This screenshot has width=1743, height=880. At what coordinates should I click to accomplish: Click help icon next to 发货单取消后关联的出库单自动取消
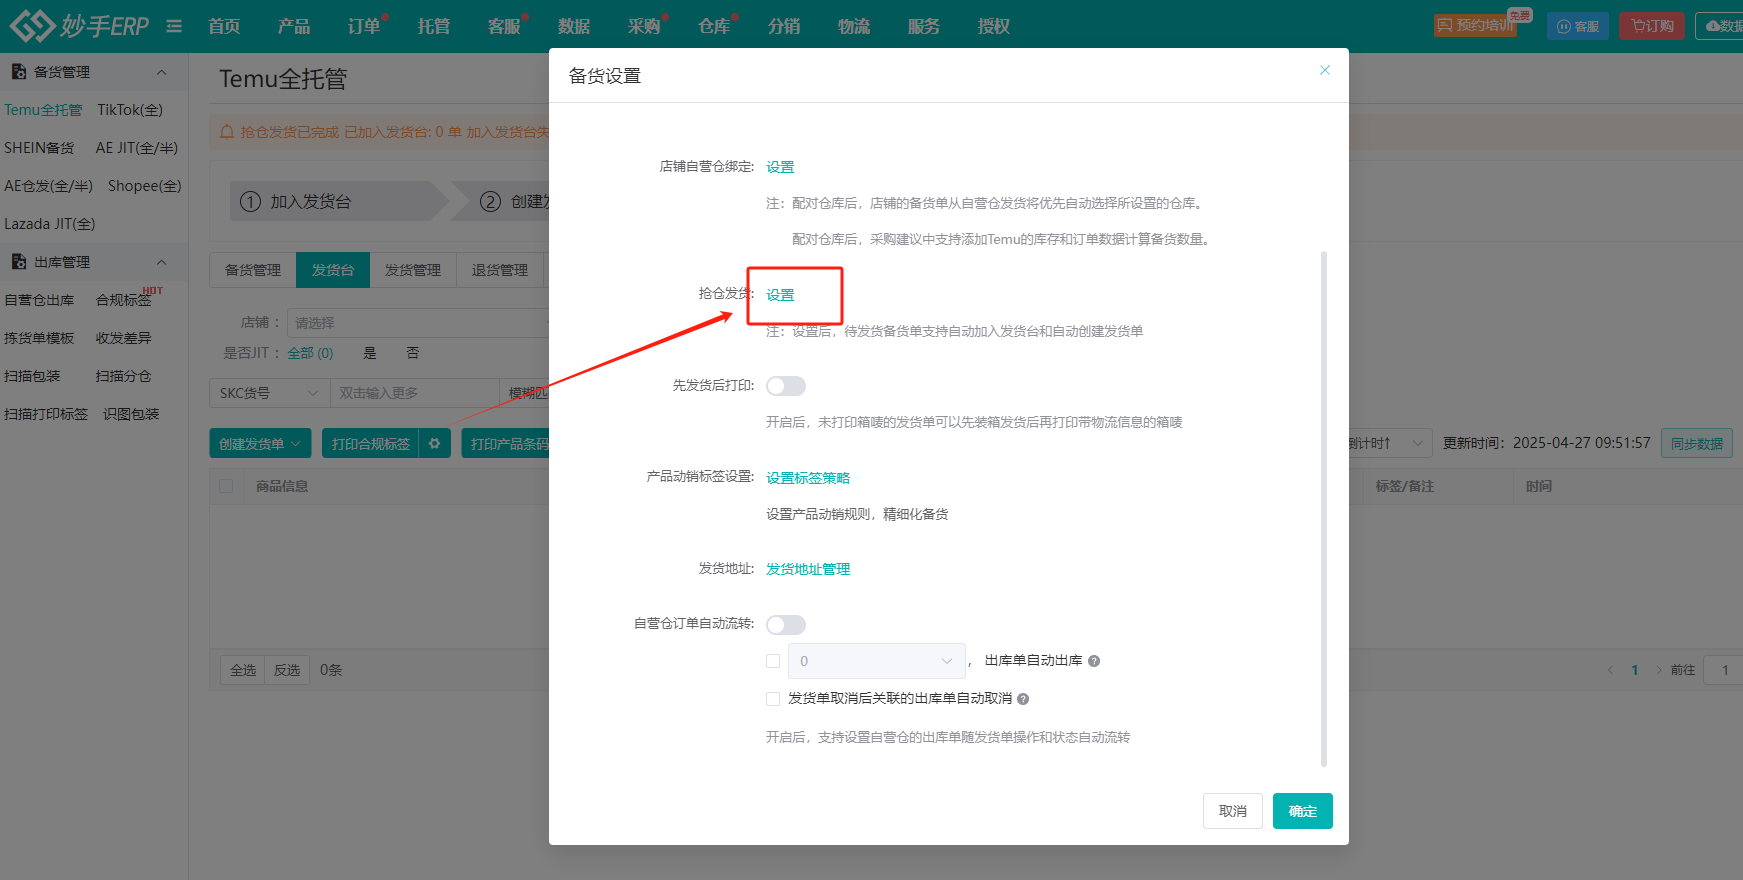(1023, 699)
